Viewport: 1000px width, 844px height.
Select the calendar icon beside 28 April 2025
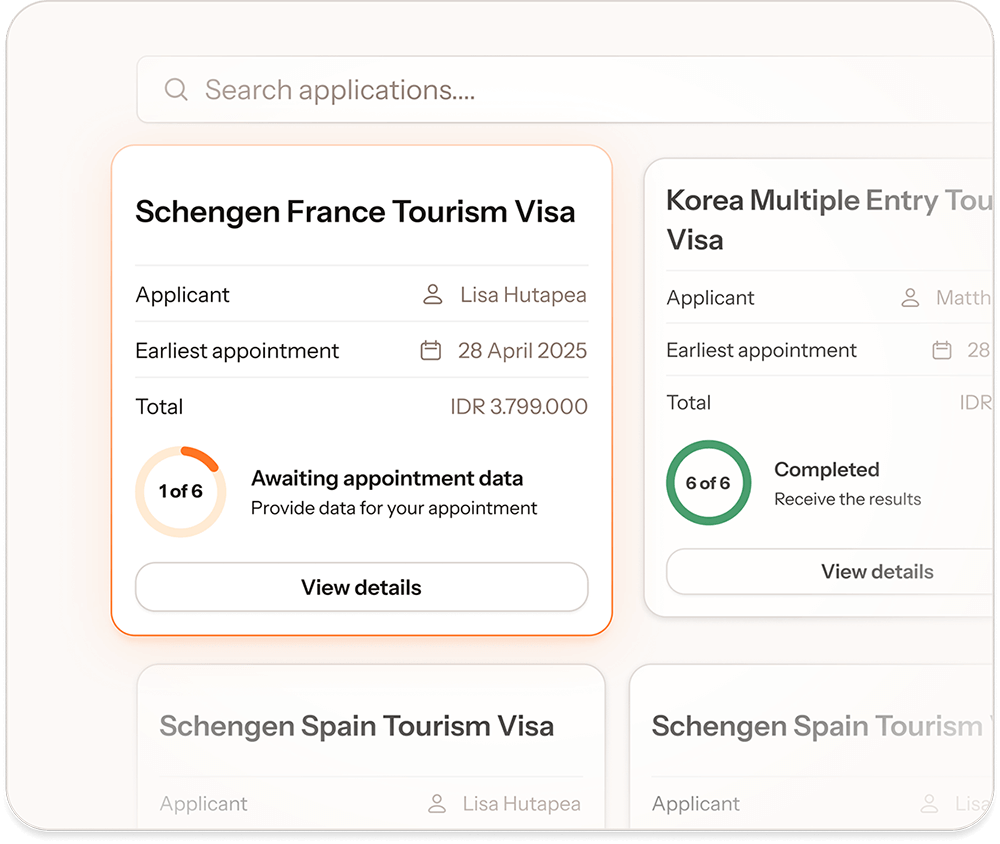(x=430, y=350)
